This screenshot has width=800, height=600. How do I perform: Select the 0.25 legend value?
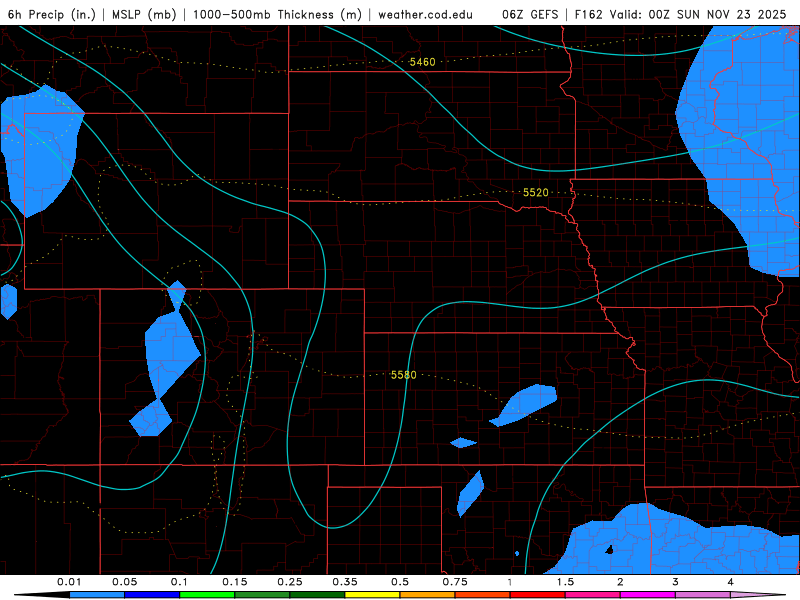290,582
